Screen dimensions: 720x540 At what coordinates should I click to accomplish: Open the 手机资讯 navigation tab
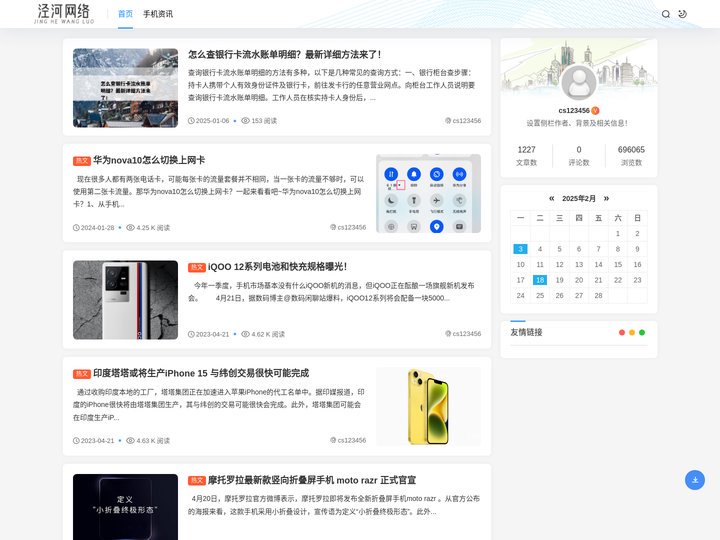tap(158, 14)
